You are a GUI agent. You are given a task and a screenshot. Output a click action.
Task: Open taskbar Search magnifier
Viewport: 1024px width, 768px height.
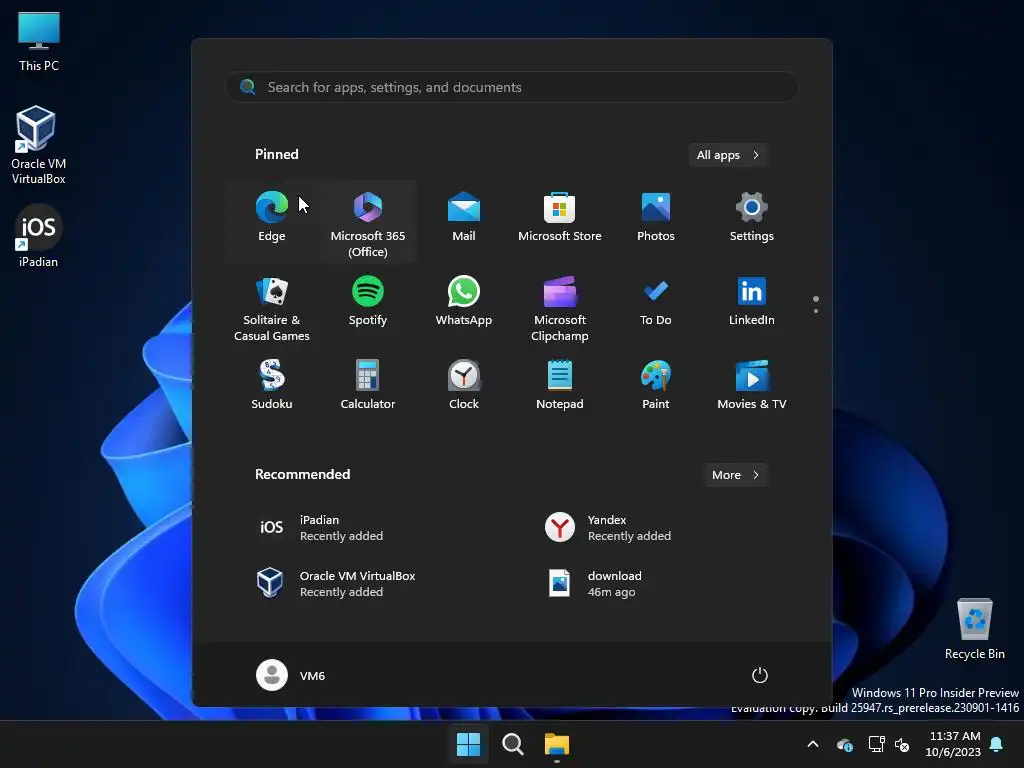click(513, 744)
